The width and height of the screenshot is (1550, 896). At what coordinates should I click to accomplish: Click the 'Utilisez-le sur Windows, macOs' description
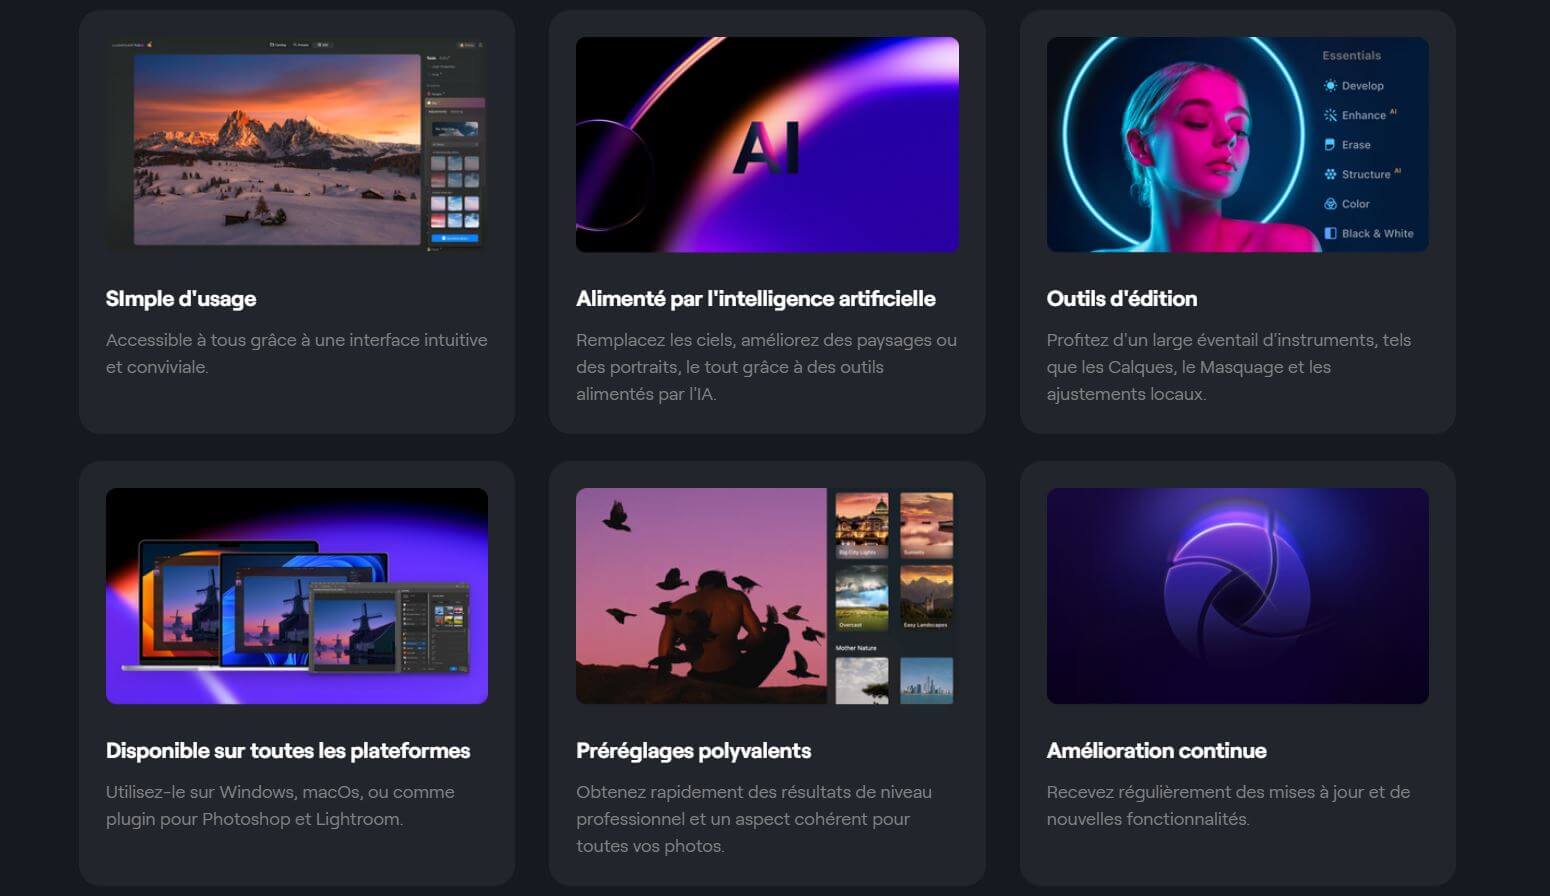pos(280,805)
